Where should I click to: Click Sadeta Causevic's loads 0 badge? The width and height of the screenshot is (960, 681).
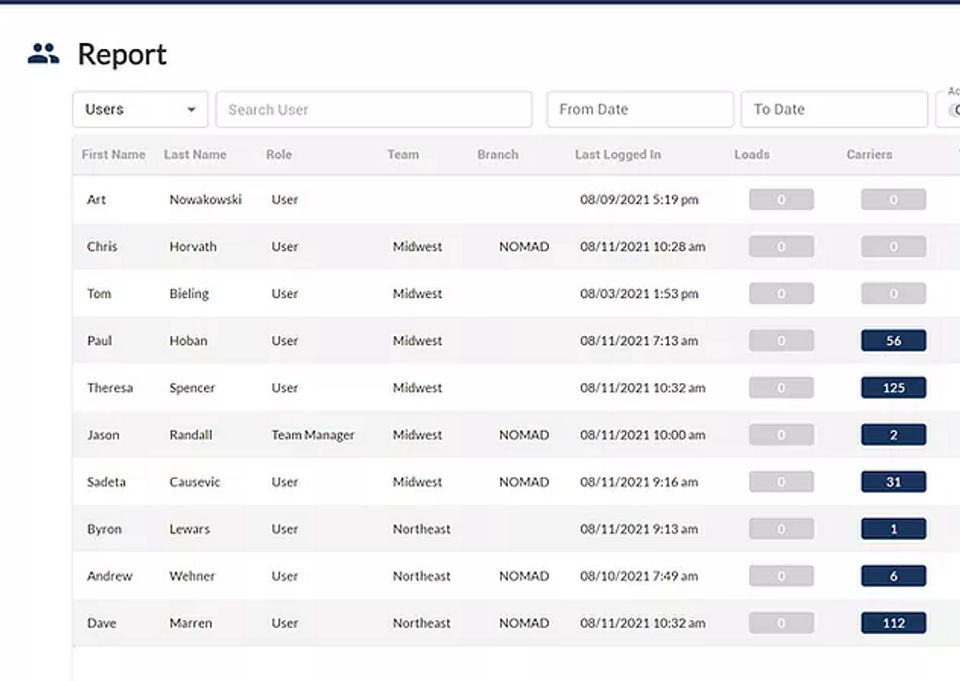coord(781,482)
